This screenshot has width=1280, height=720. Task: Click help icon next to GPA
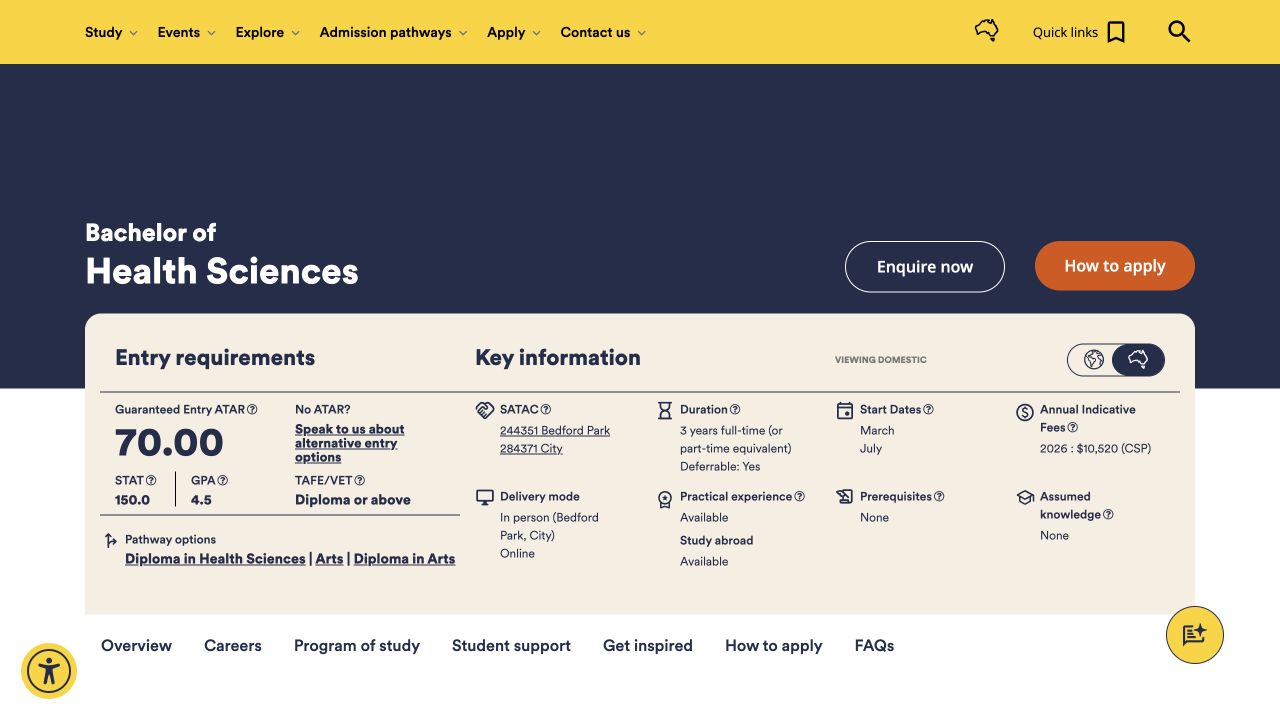[x=223, y=480]
